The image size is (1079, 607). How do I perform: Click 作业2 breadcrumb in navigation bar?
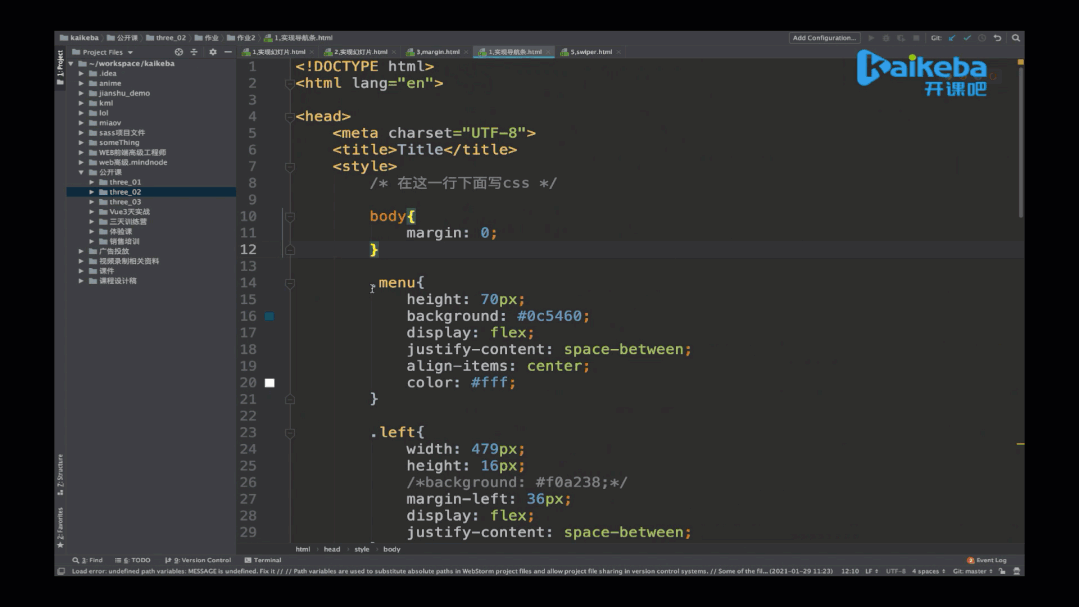point(242,38)
